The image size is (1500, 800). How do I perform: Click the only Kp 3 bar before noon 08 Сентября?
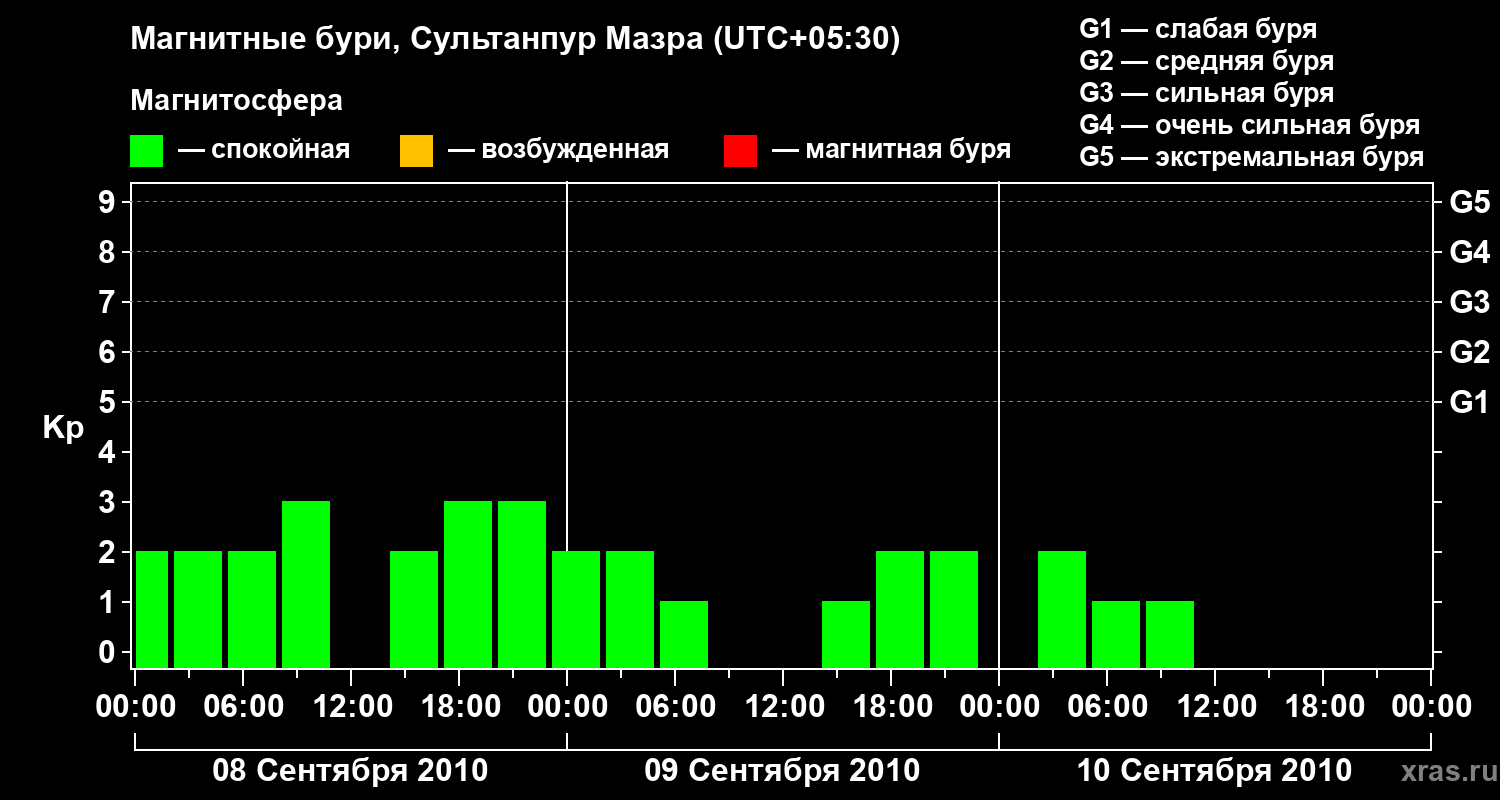pyautogui.click(x=306, y=584)
